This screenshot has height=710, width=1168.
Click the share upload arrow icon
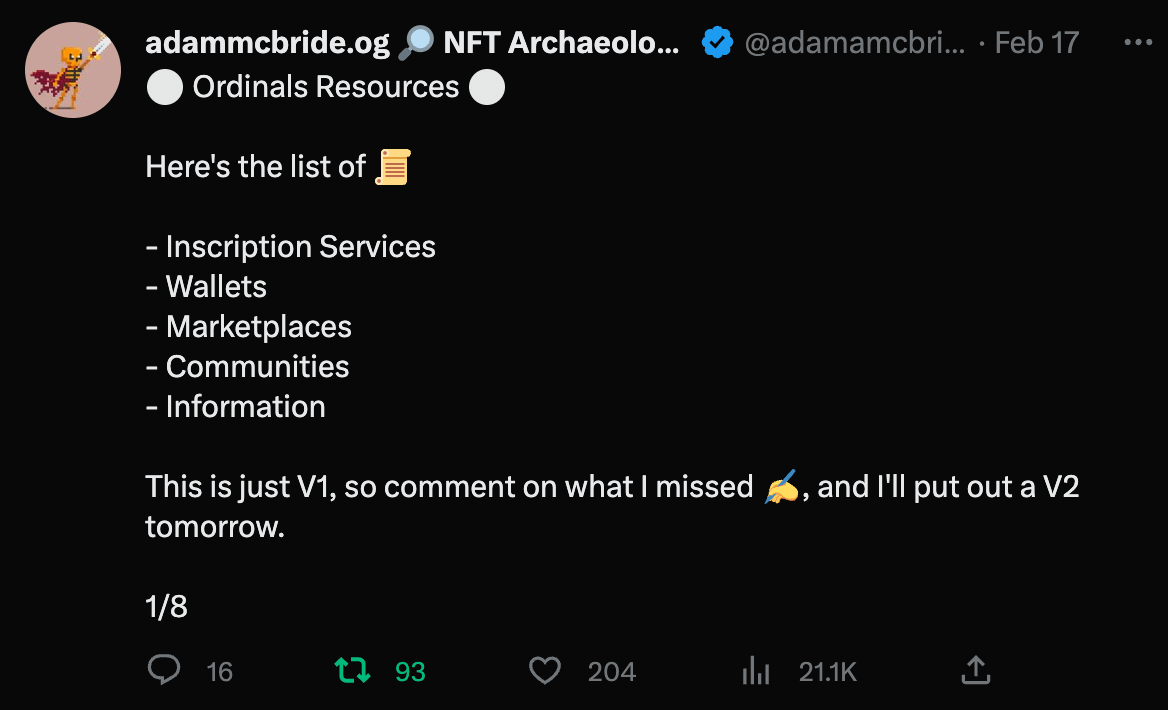(x=975, y=670)
